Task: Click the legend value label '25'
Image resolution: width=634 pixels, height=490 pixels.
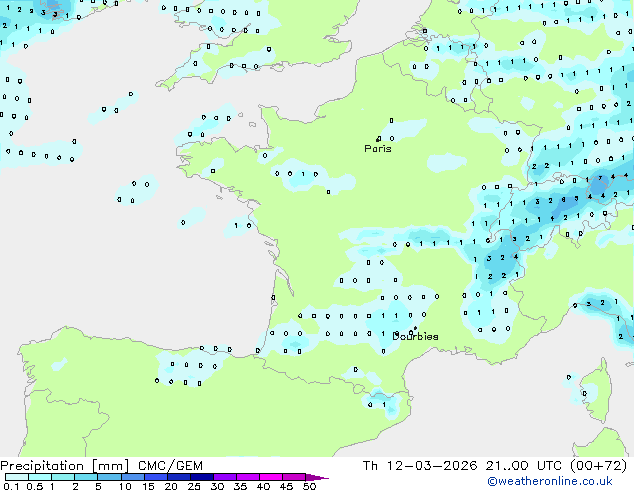Action: (x=194, y=486)
